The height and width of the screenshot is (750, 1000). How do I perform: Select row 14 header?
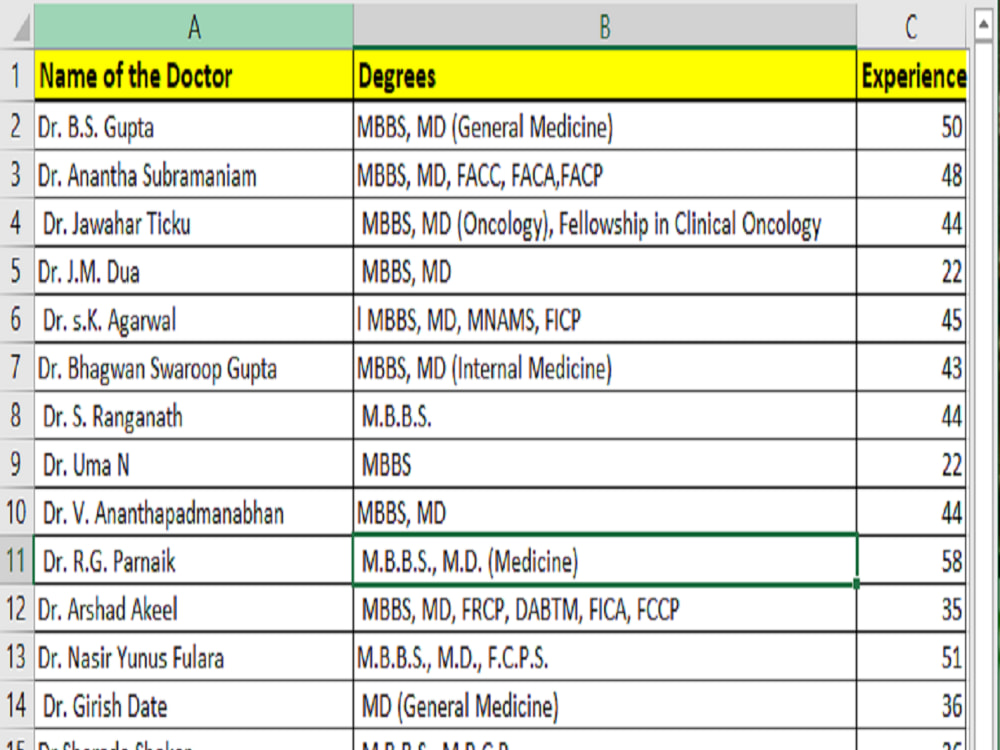17,705
